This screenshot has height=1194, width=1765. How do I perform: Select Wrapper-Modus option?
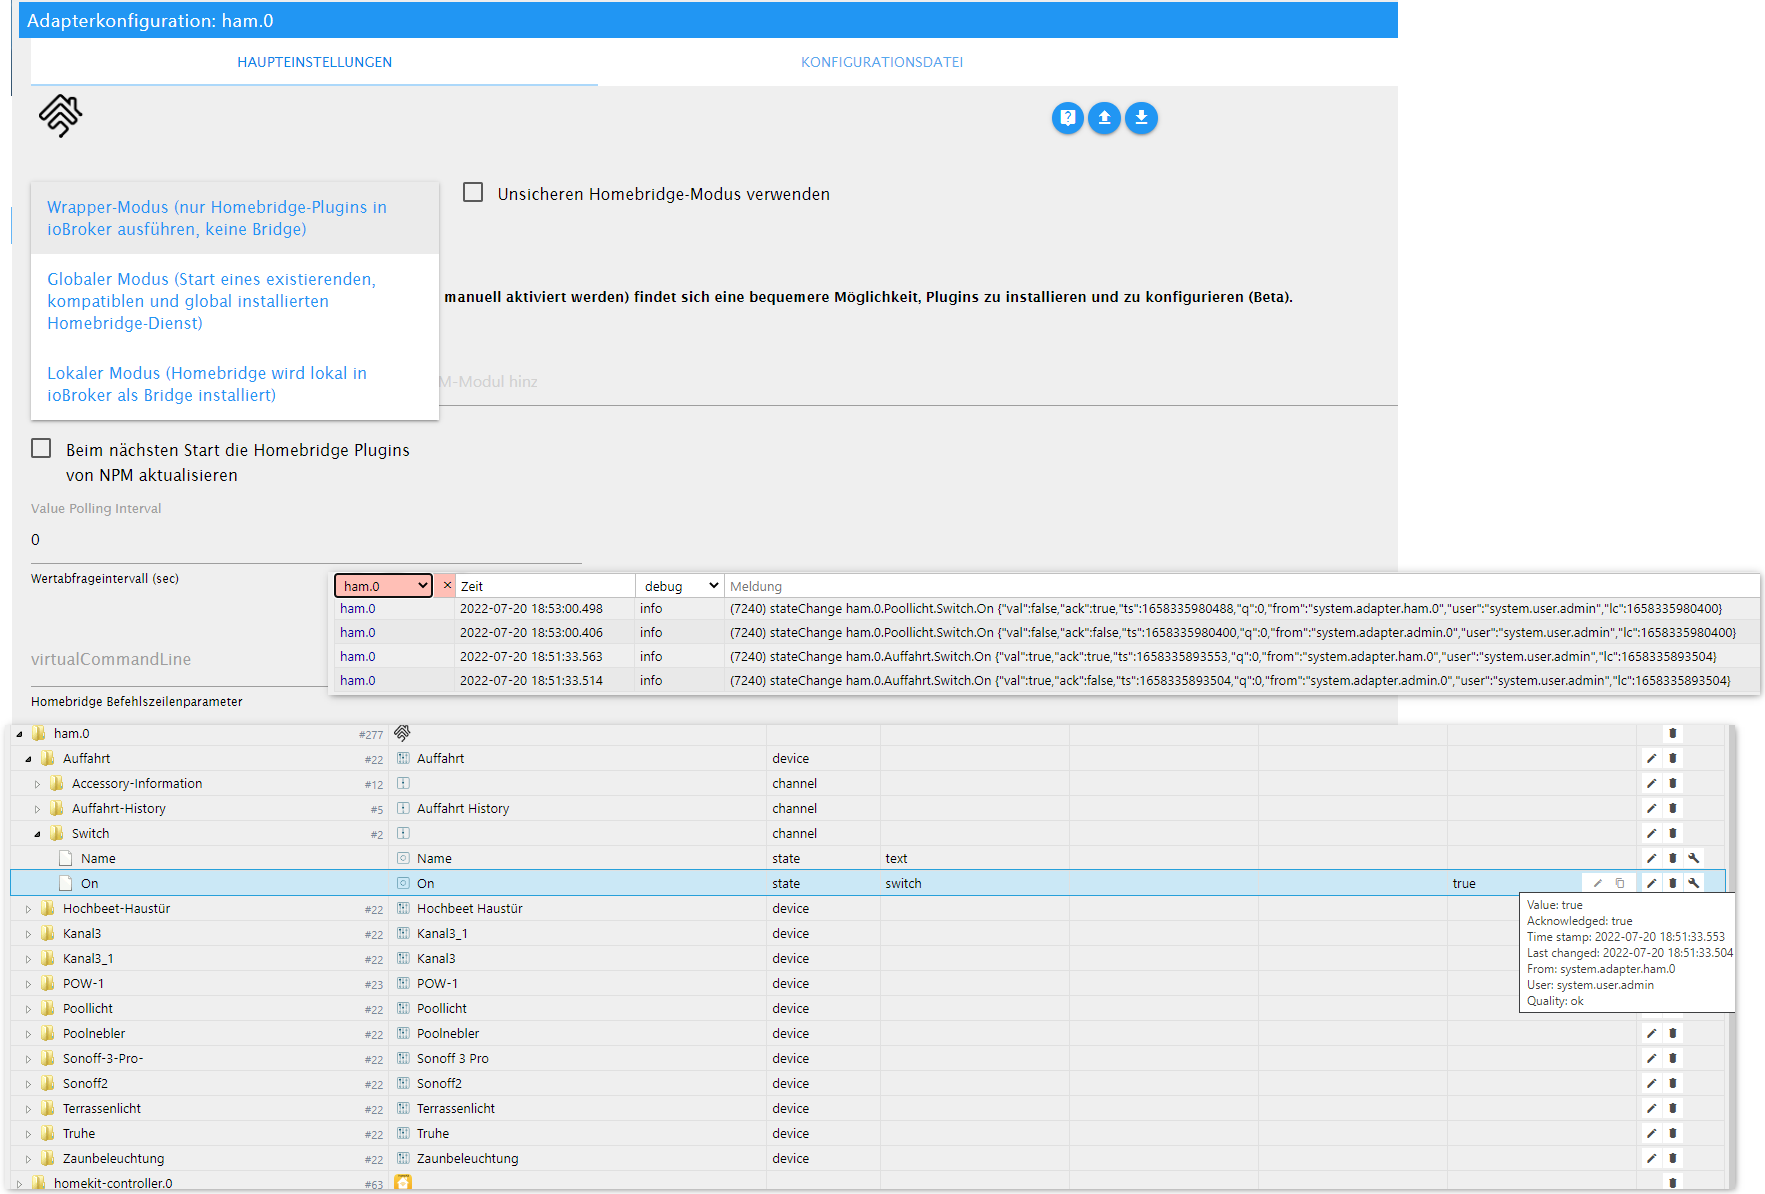point(235,218)
